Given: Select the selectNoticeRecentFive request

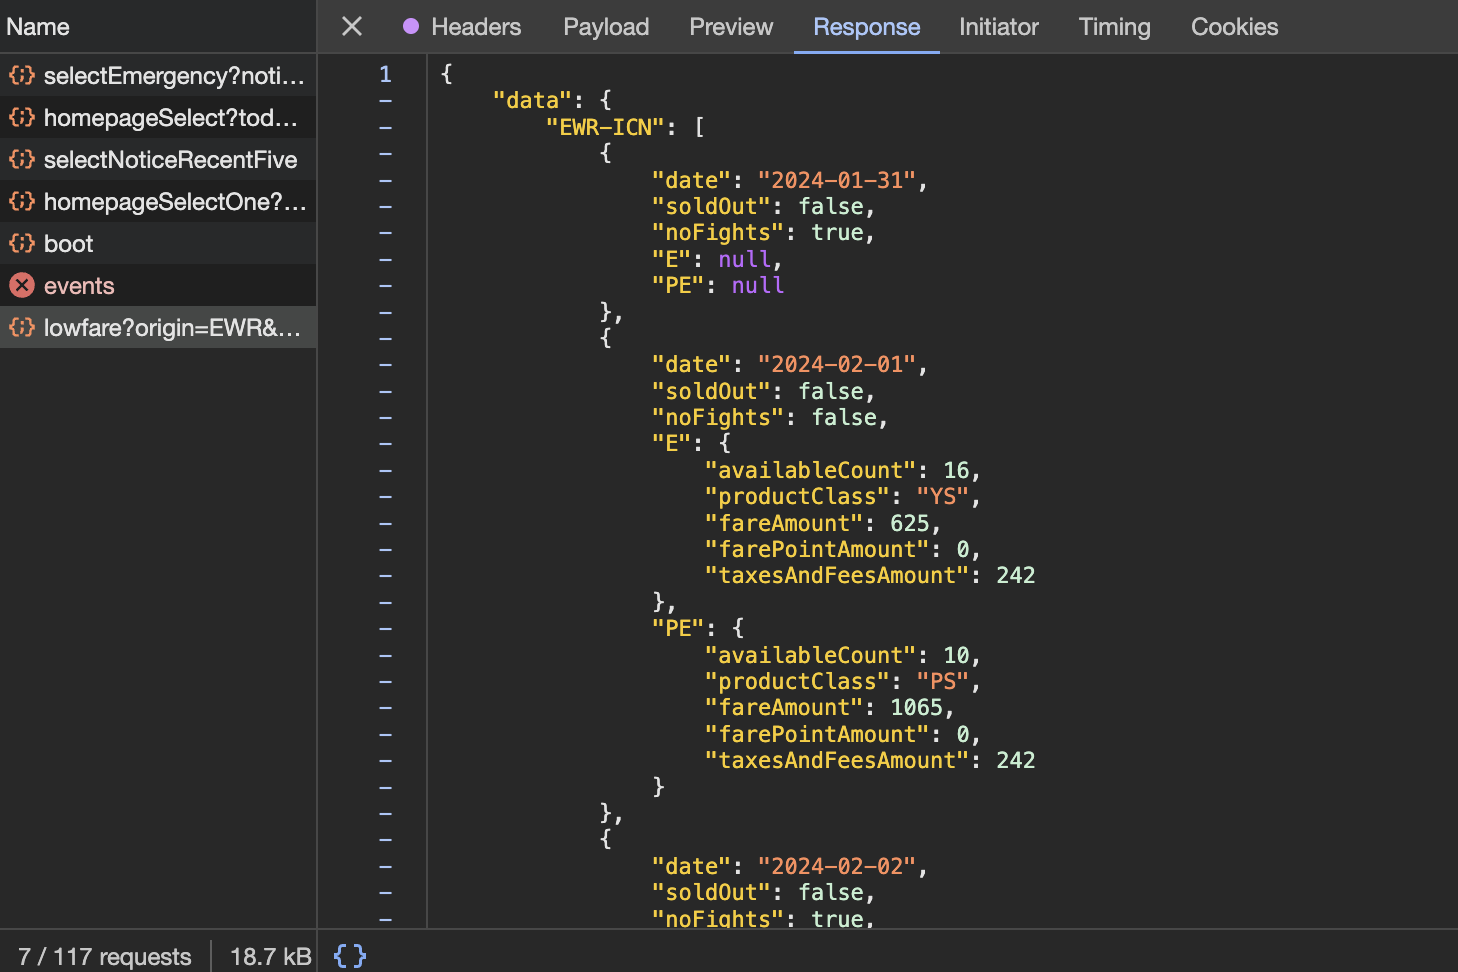Looking at the screenshot, I should 158,160.
